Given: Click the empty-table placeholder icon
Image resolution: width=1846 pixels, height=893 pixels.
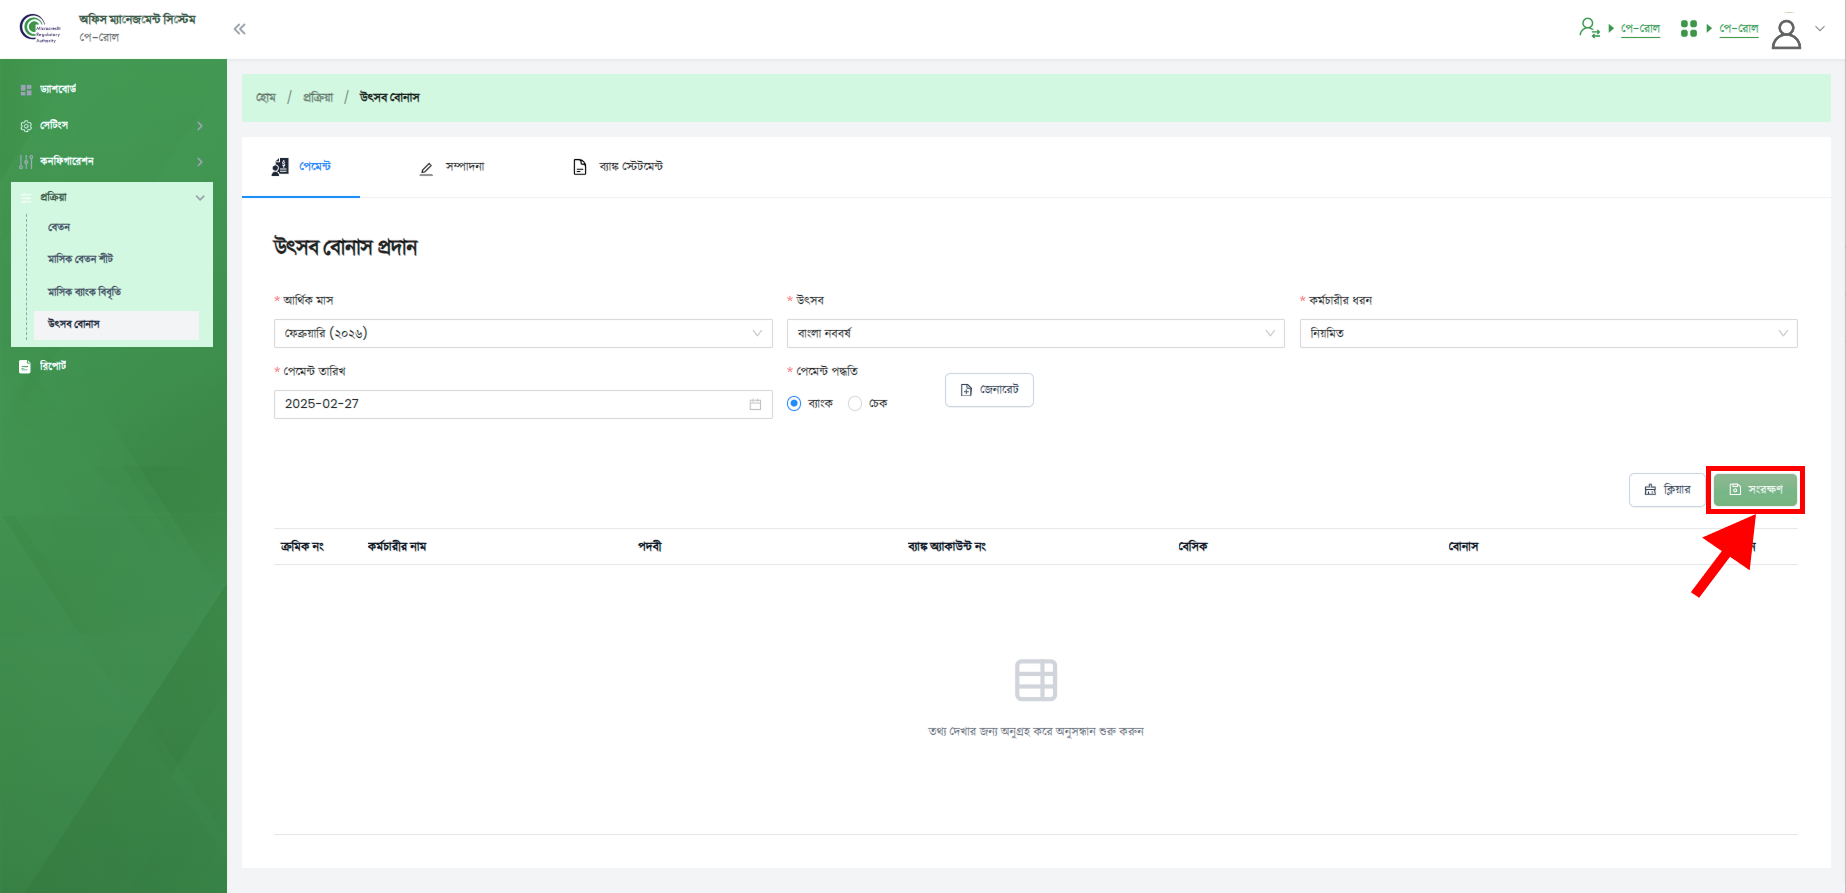Looking at the screenshot, I should coord(1036,680).
